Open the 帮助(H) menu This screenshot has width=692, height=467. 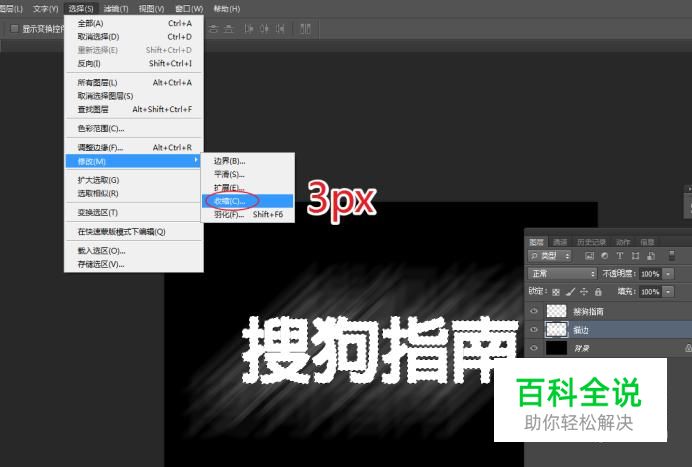click(x=227, y=8)
